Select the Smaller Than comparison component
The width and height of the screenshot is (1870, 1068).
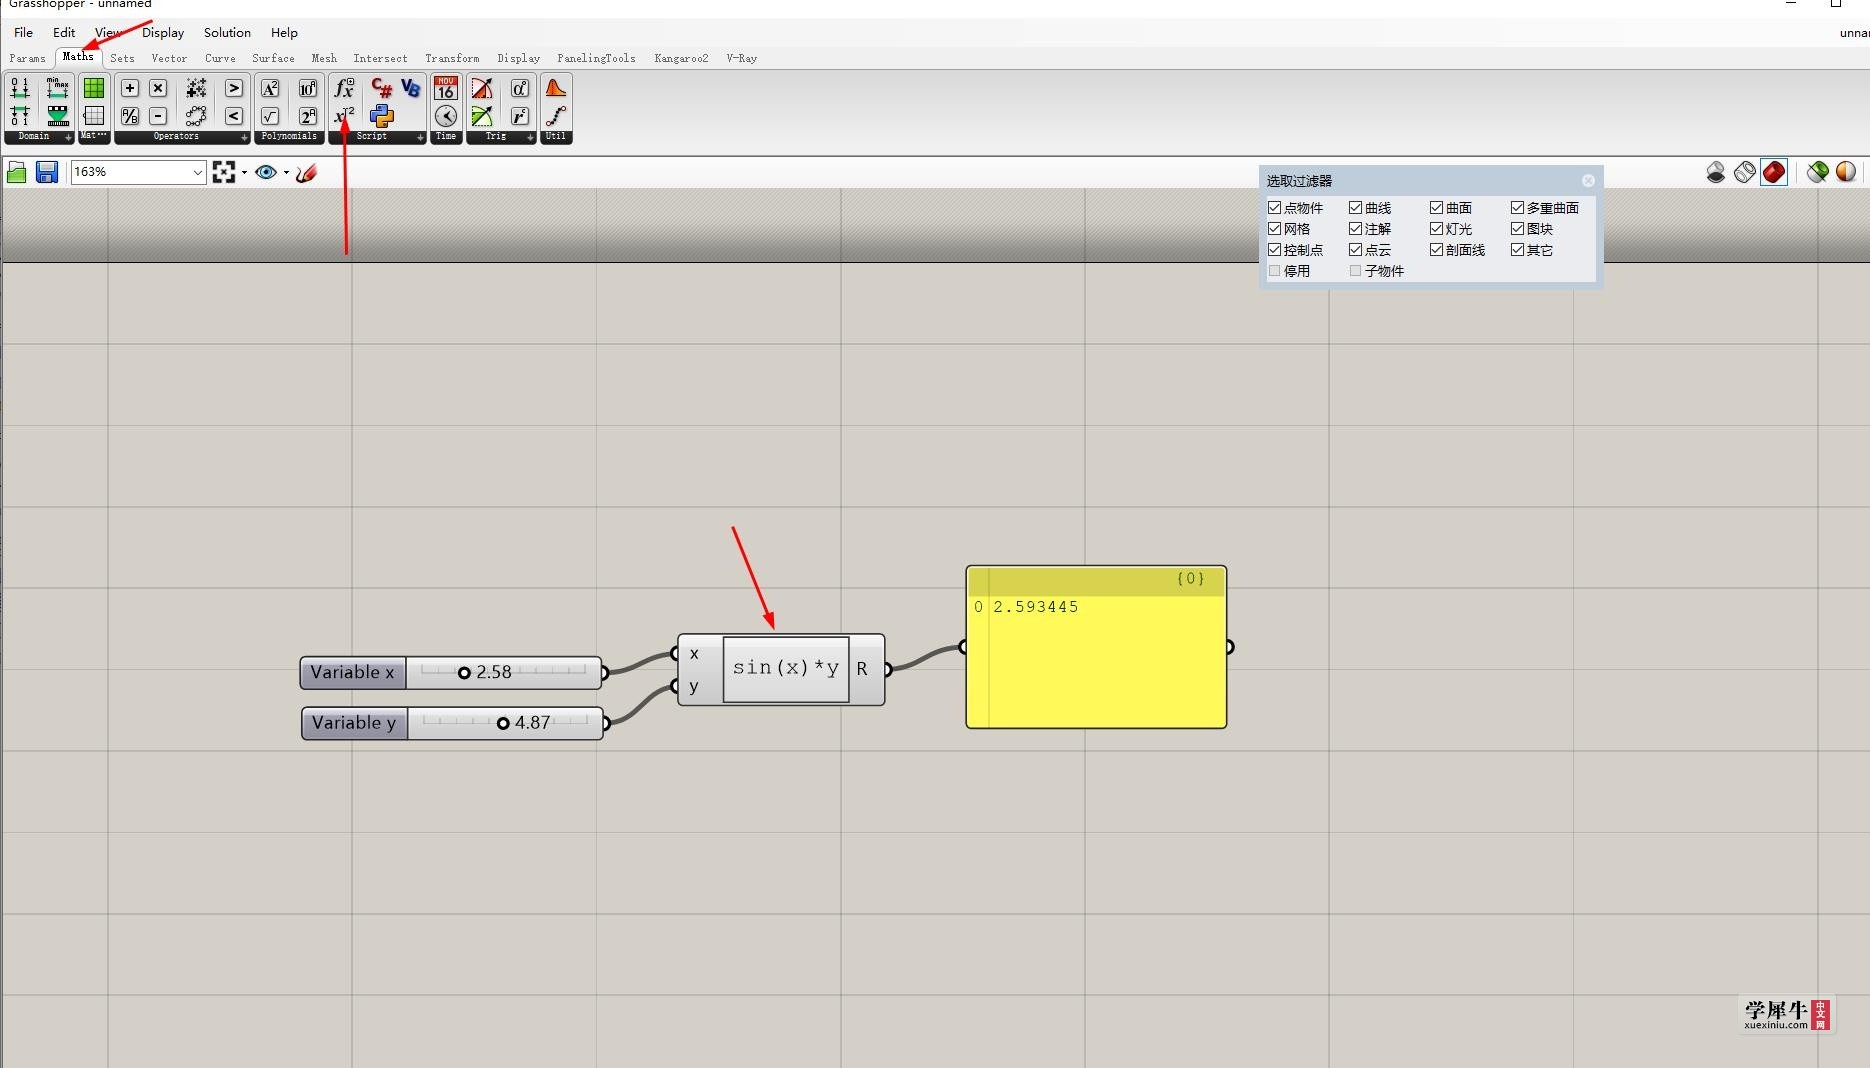pos(233,116)
